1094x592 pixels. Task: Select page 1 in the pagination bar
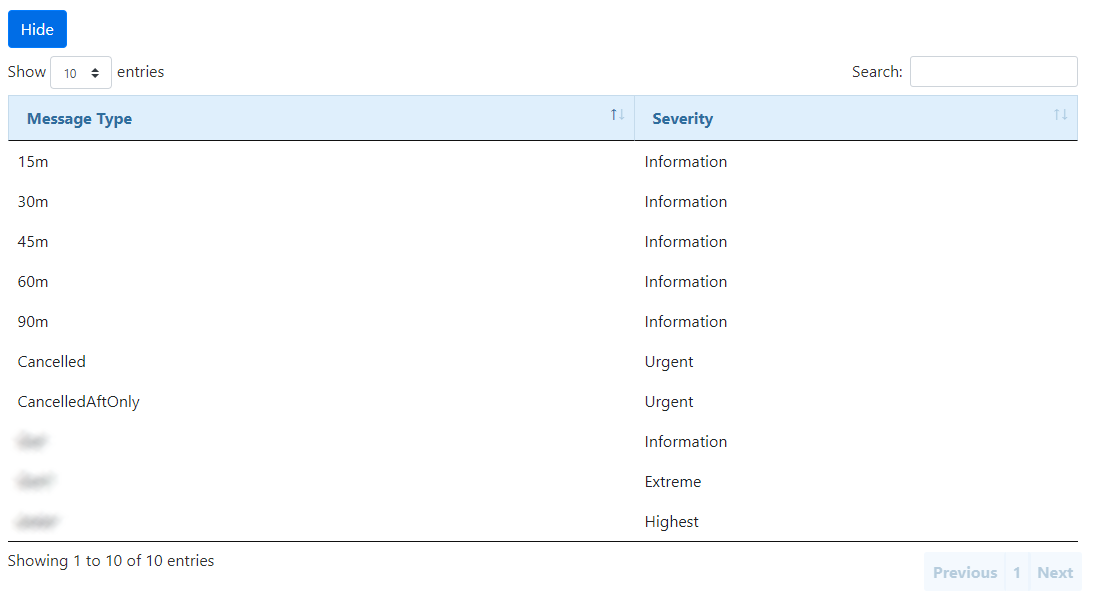tap(1017, 572)
